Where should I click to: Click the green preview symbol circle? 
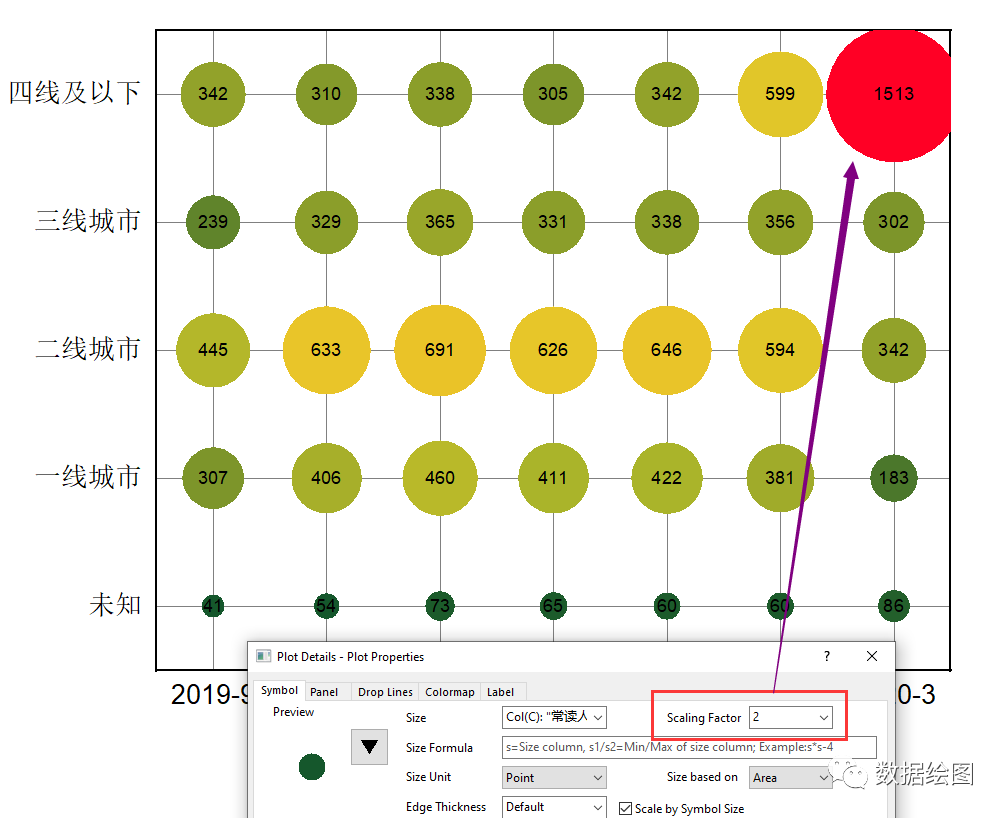(312, 767)
